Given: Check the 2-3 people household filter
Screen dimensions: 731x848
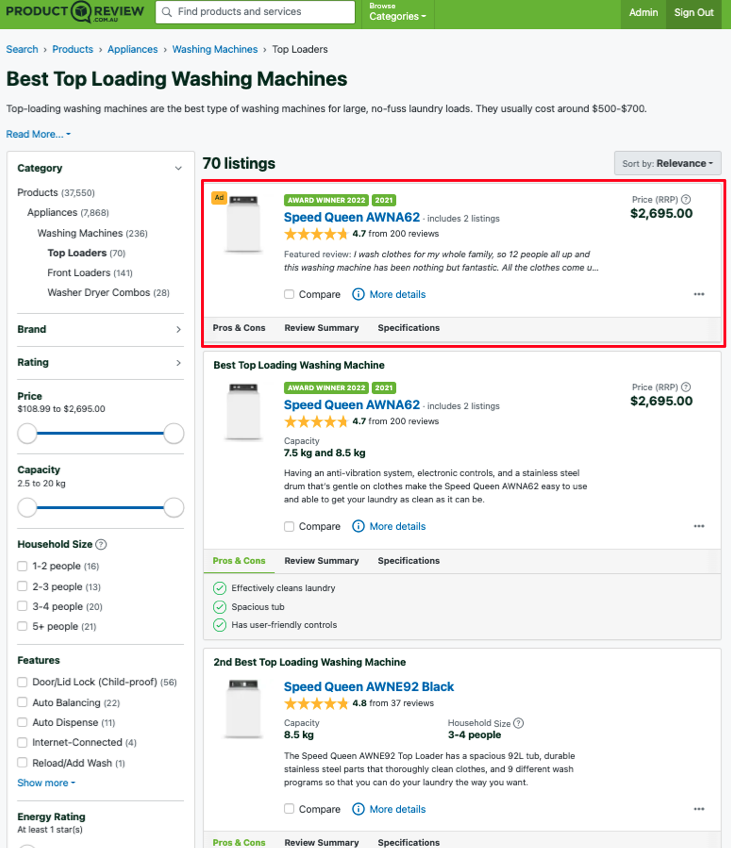Looking at the screenshot, I should point(22,586).
